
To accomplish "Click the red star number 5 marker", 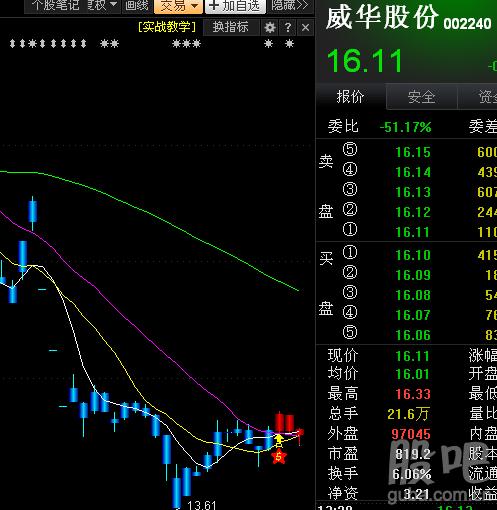I will tap(279, 457).
